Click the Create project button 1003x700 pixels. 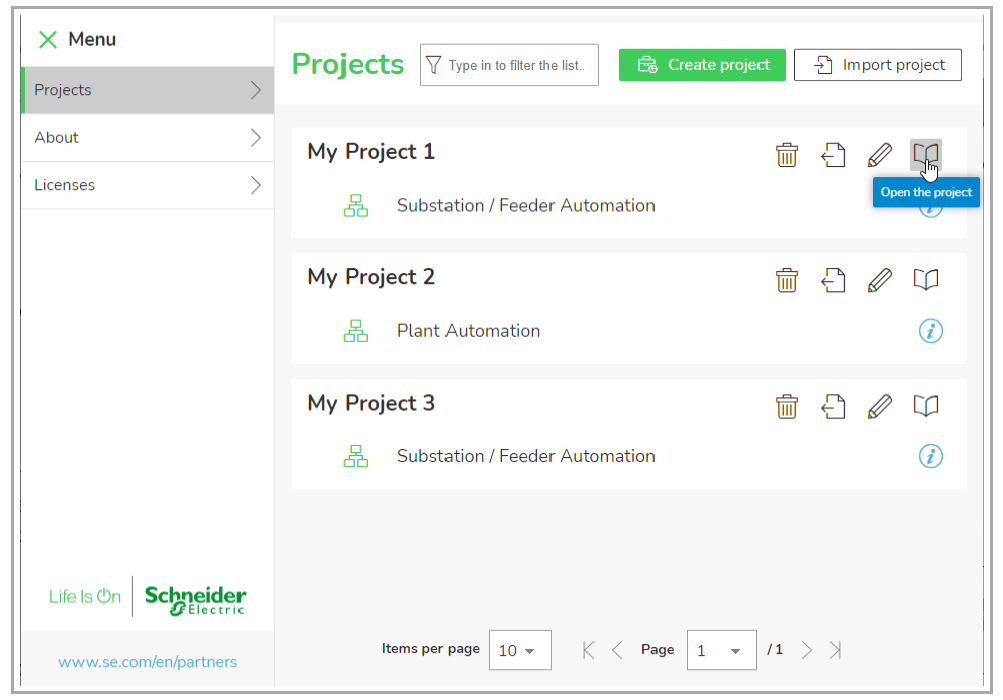click(x=702, y=65)
